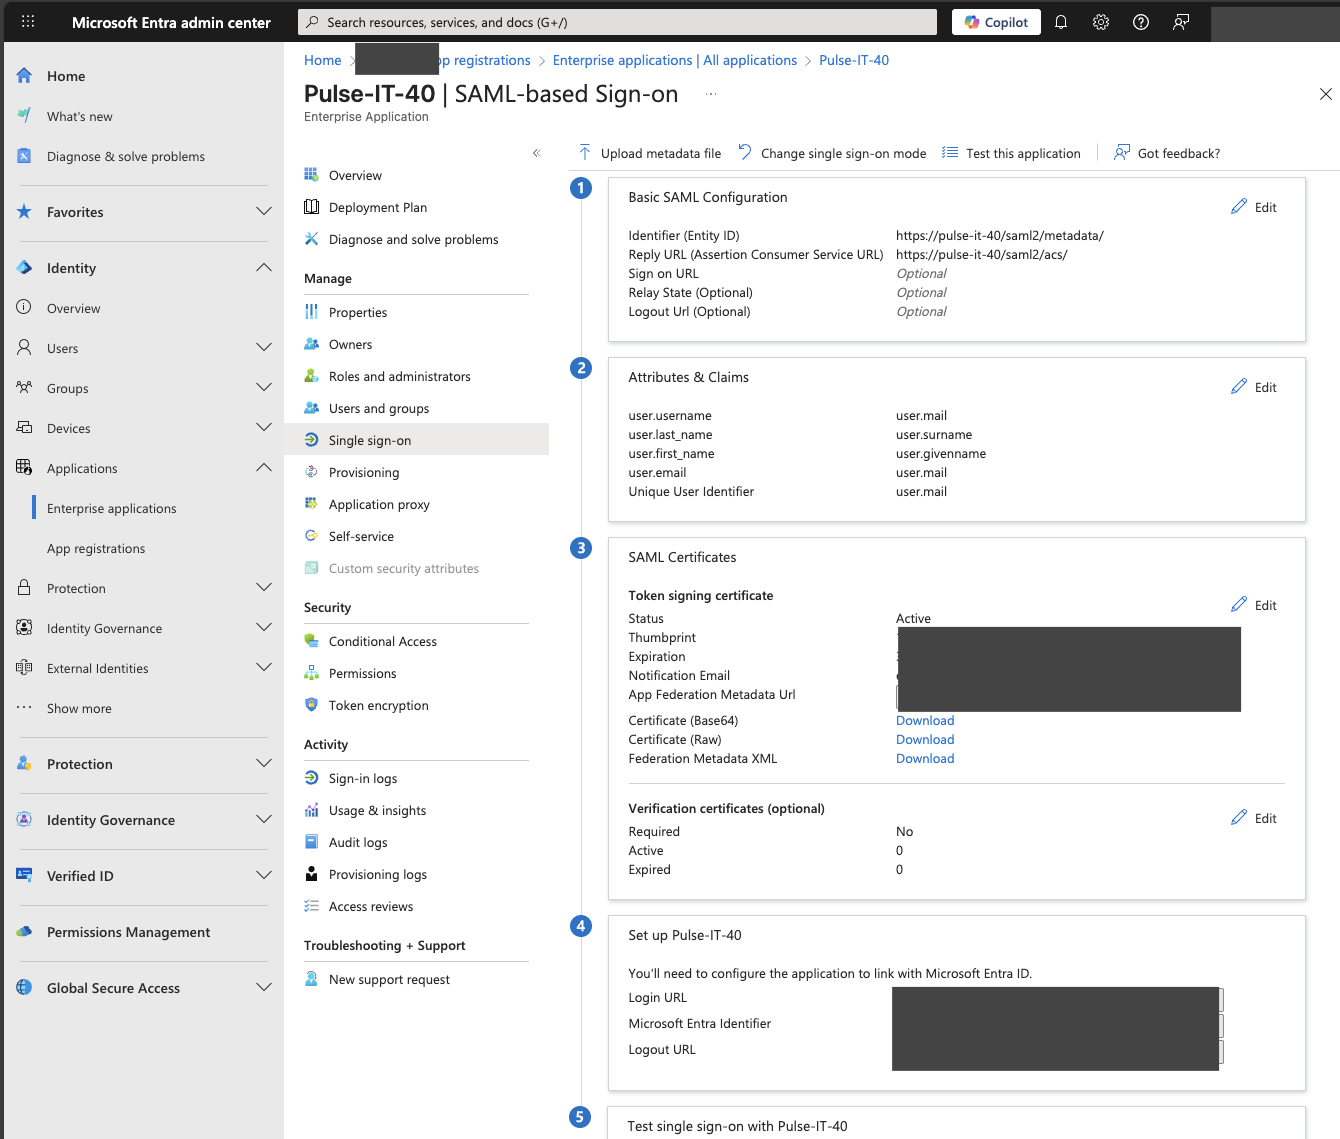
Task: Open Enterprise applications | All applications breadcrumb
Action: coord(675,60)
